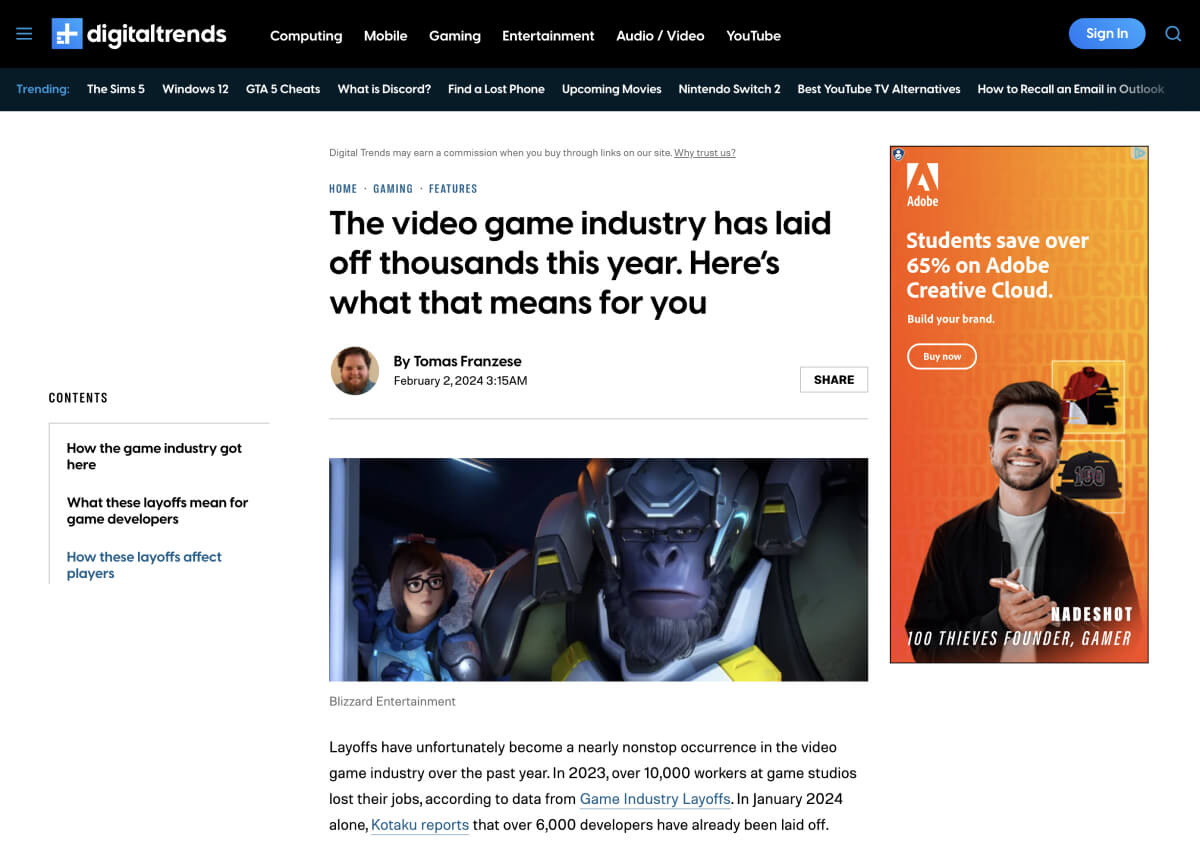
Task: Click the Adobe ad headline about student savings
Action: [997, 265]
